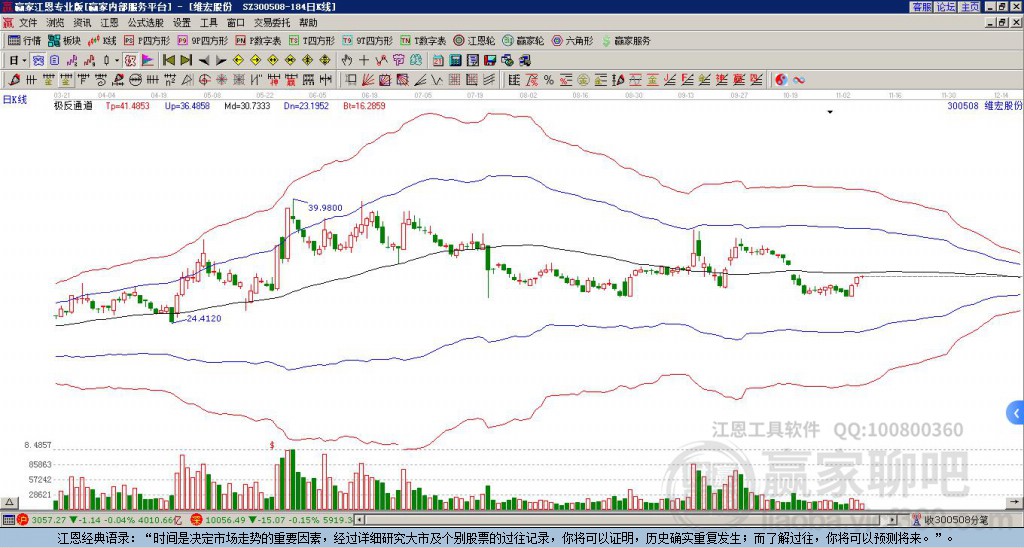Screen dimensions: 1024x548
Task: Open the 文件 menu
Action: pos(28,23)
